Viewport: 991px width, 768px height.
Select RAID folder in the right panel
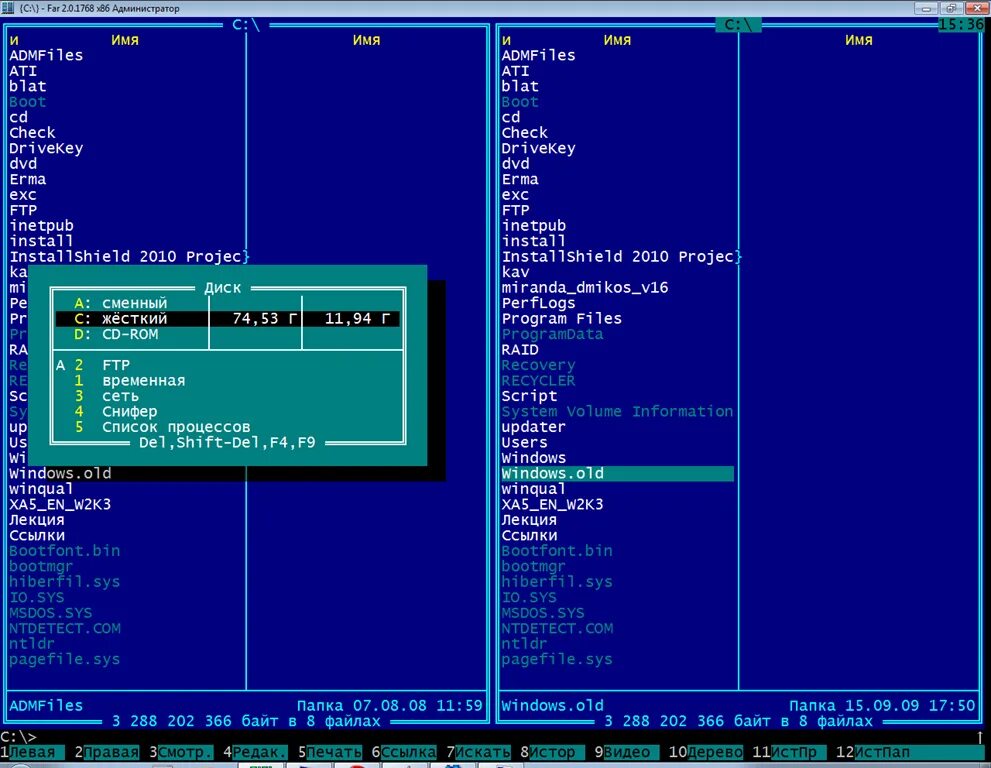520,350
